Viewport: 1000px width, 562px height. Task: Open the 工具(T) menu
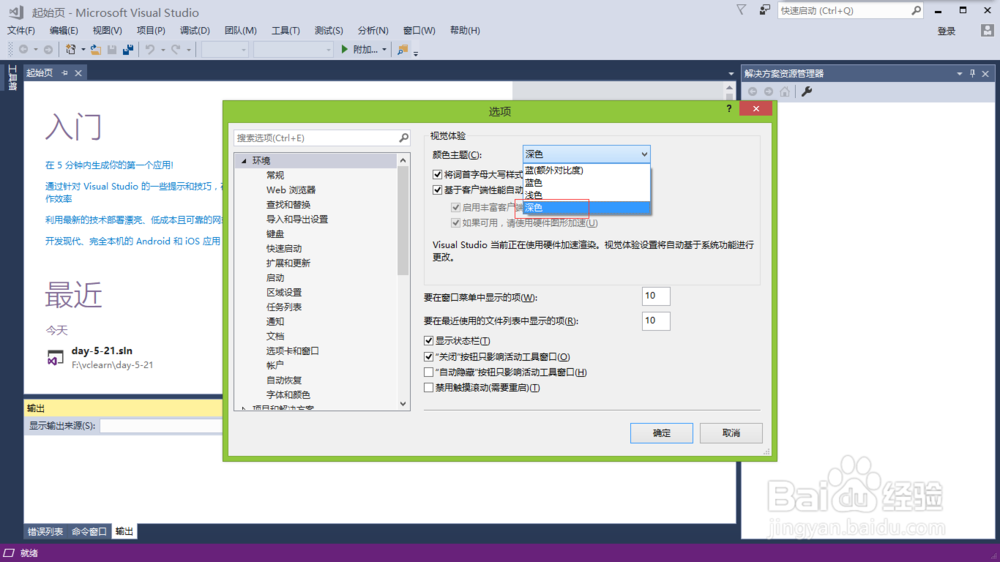click(x=285, y=30)
